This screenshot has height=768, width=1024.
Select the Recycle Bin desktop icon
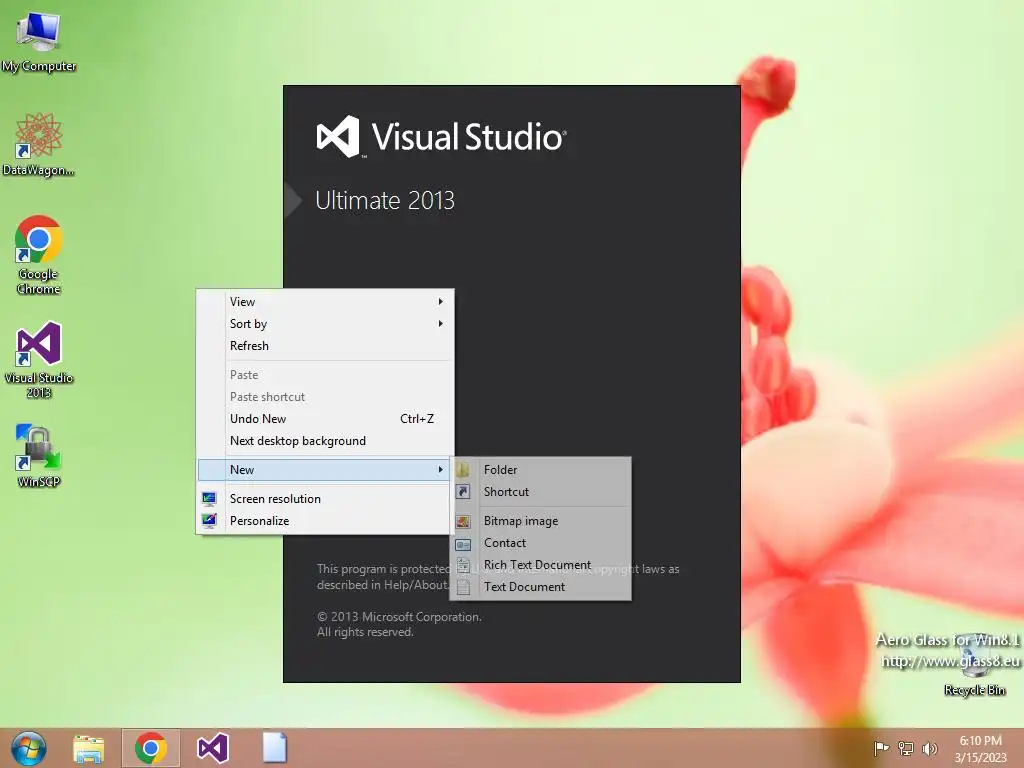point(974,665)
